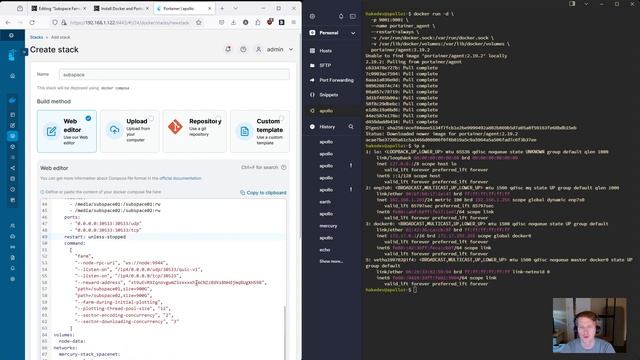Search History with magnifier icon
Screen dimensions: 640x360
351,127
